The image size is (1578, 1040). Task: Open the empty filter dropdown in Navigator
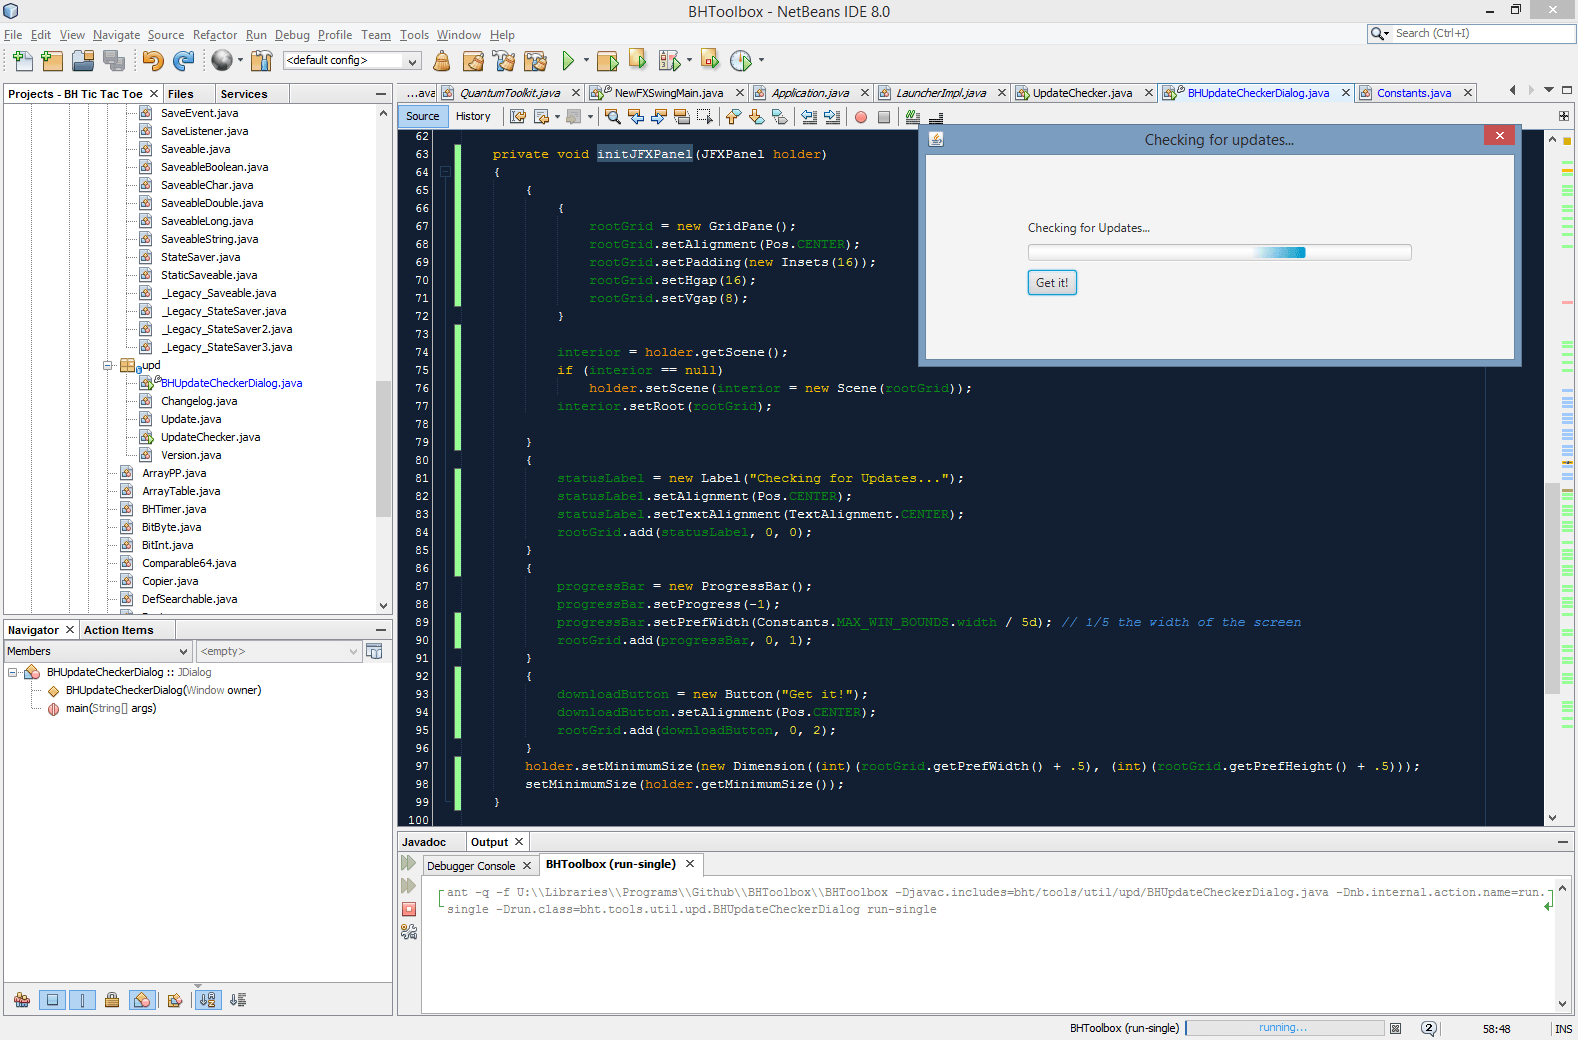pos(278,651)
